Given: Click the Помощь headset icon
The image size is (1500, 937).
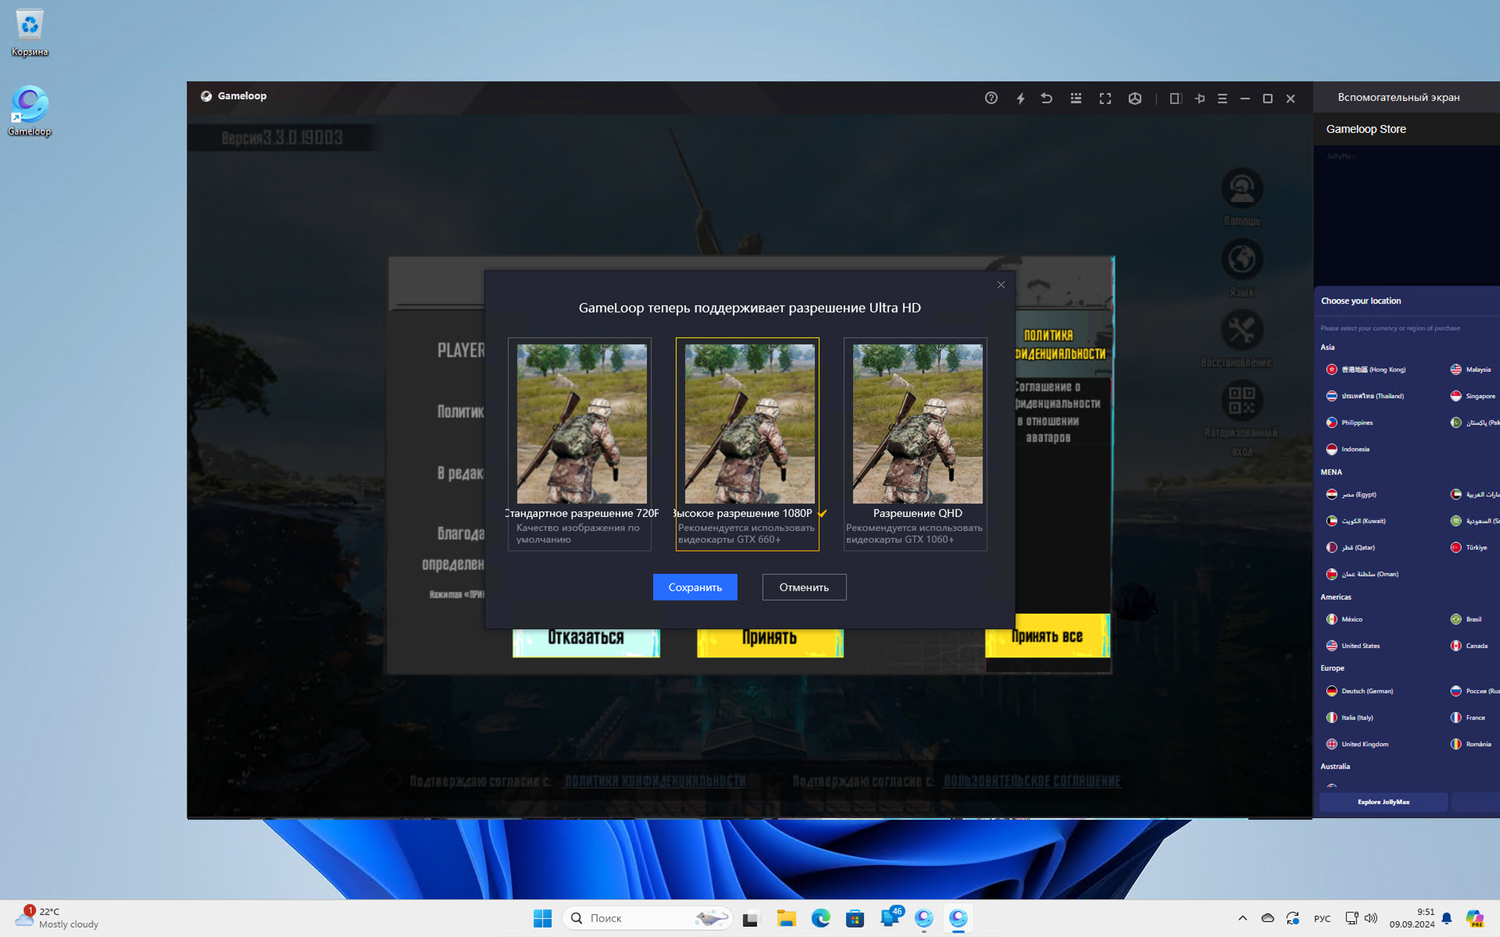Looking at the screenshot, I should pos(1242,189).
